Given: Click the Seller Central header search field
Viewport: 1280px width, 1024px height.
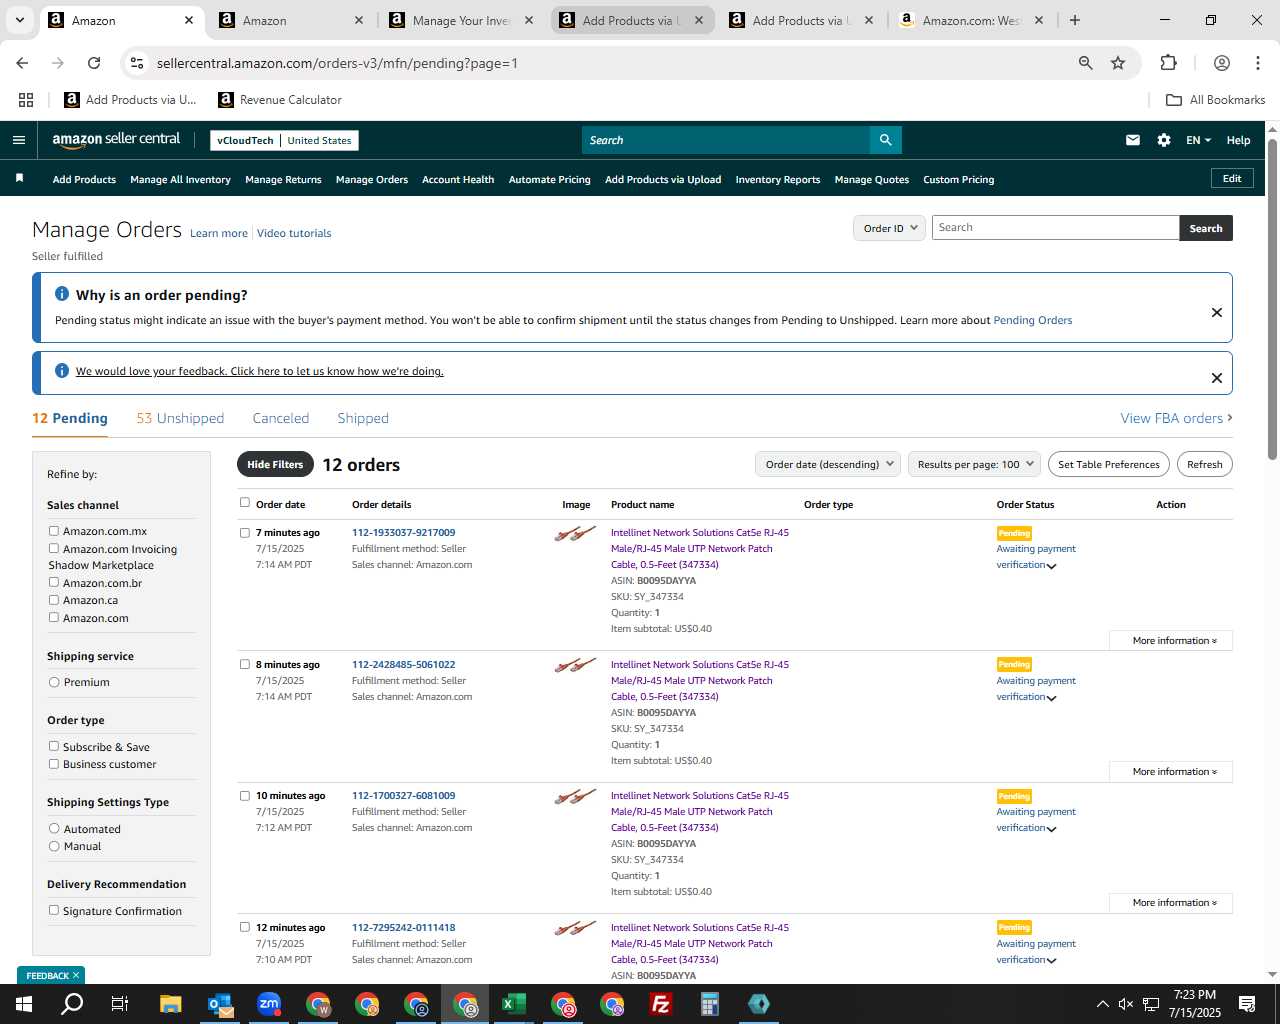Looking at the screenshot, I should [x=726, y=140].
